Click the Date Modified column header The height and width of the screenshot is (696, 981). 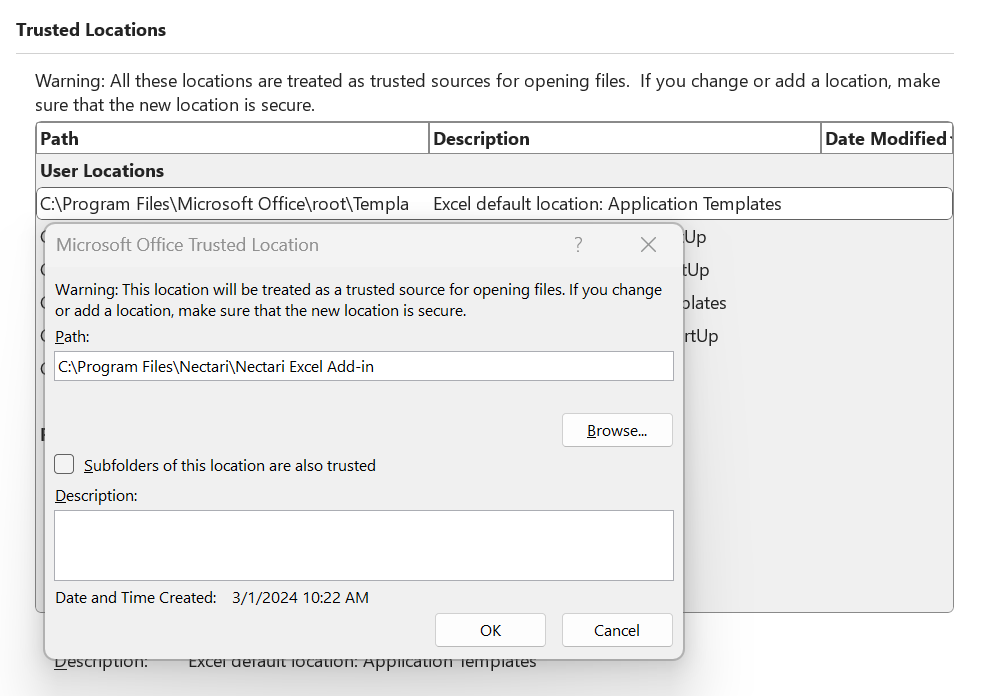[x=884, y=139]
